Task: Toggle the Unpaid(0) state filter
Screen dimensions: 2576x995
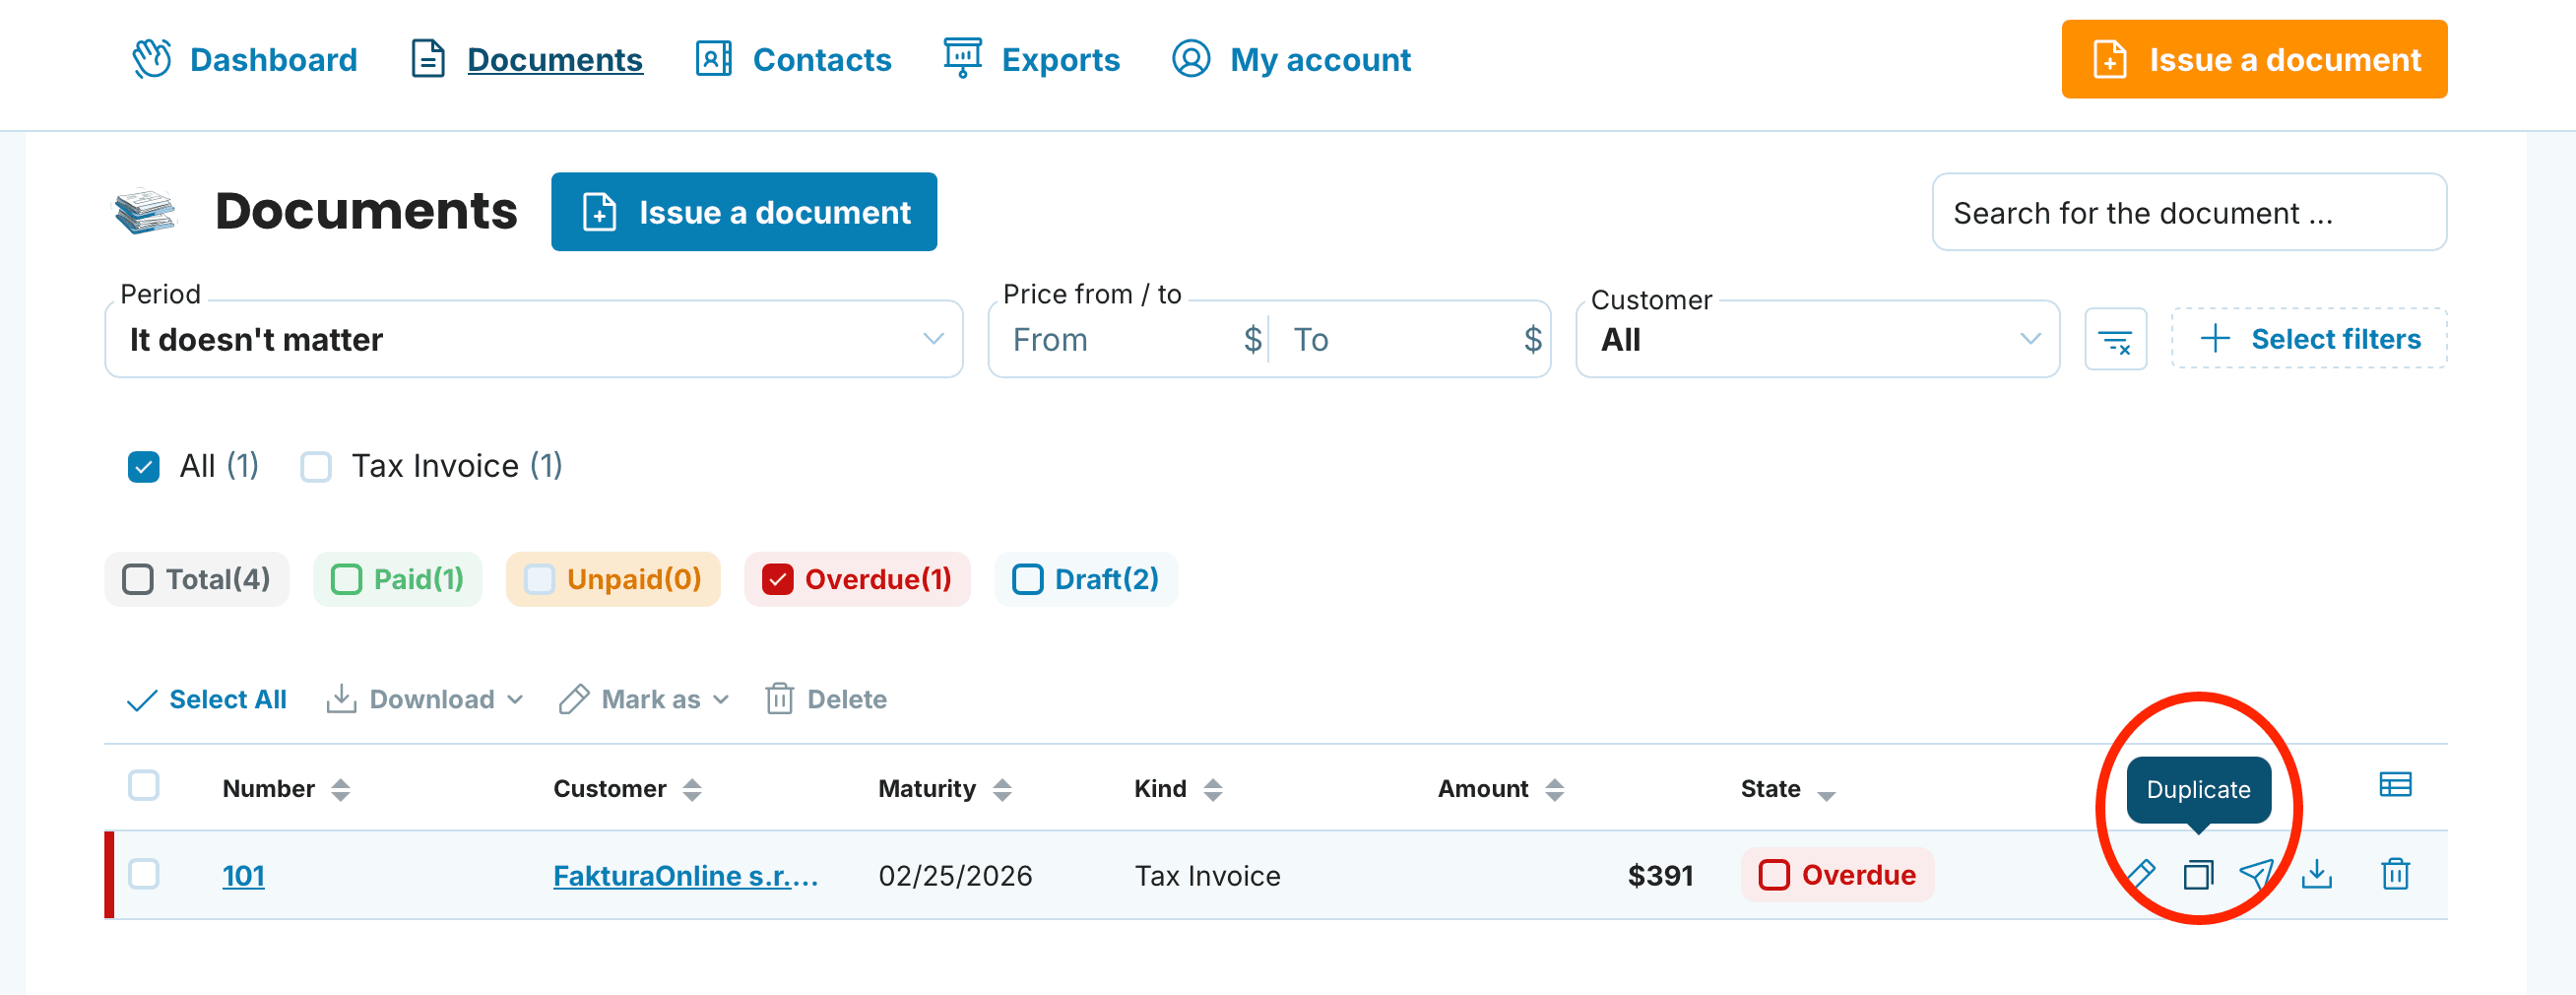Action: (614, 580)
